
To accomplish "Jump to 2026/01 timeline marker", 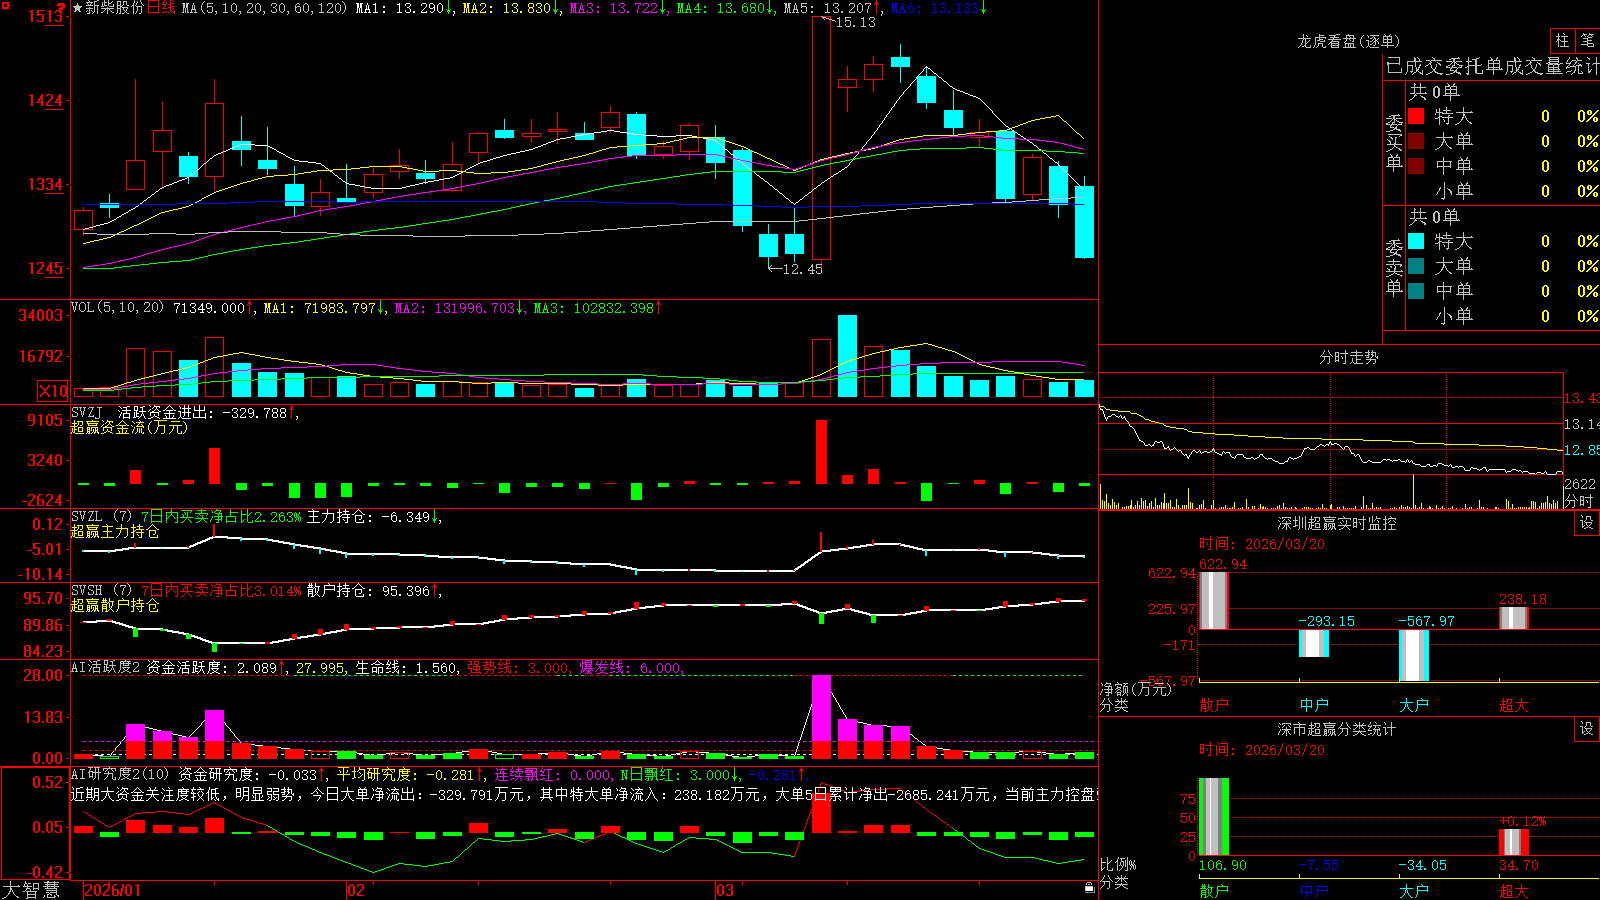I will click(113, 890).
